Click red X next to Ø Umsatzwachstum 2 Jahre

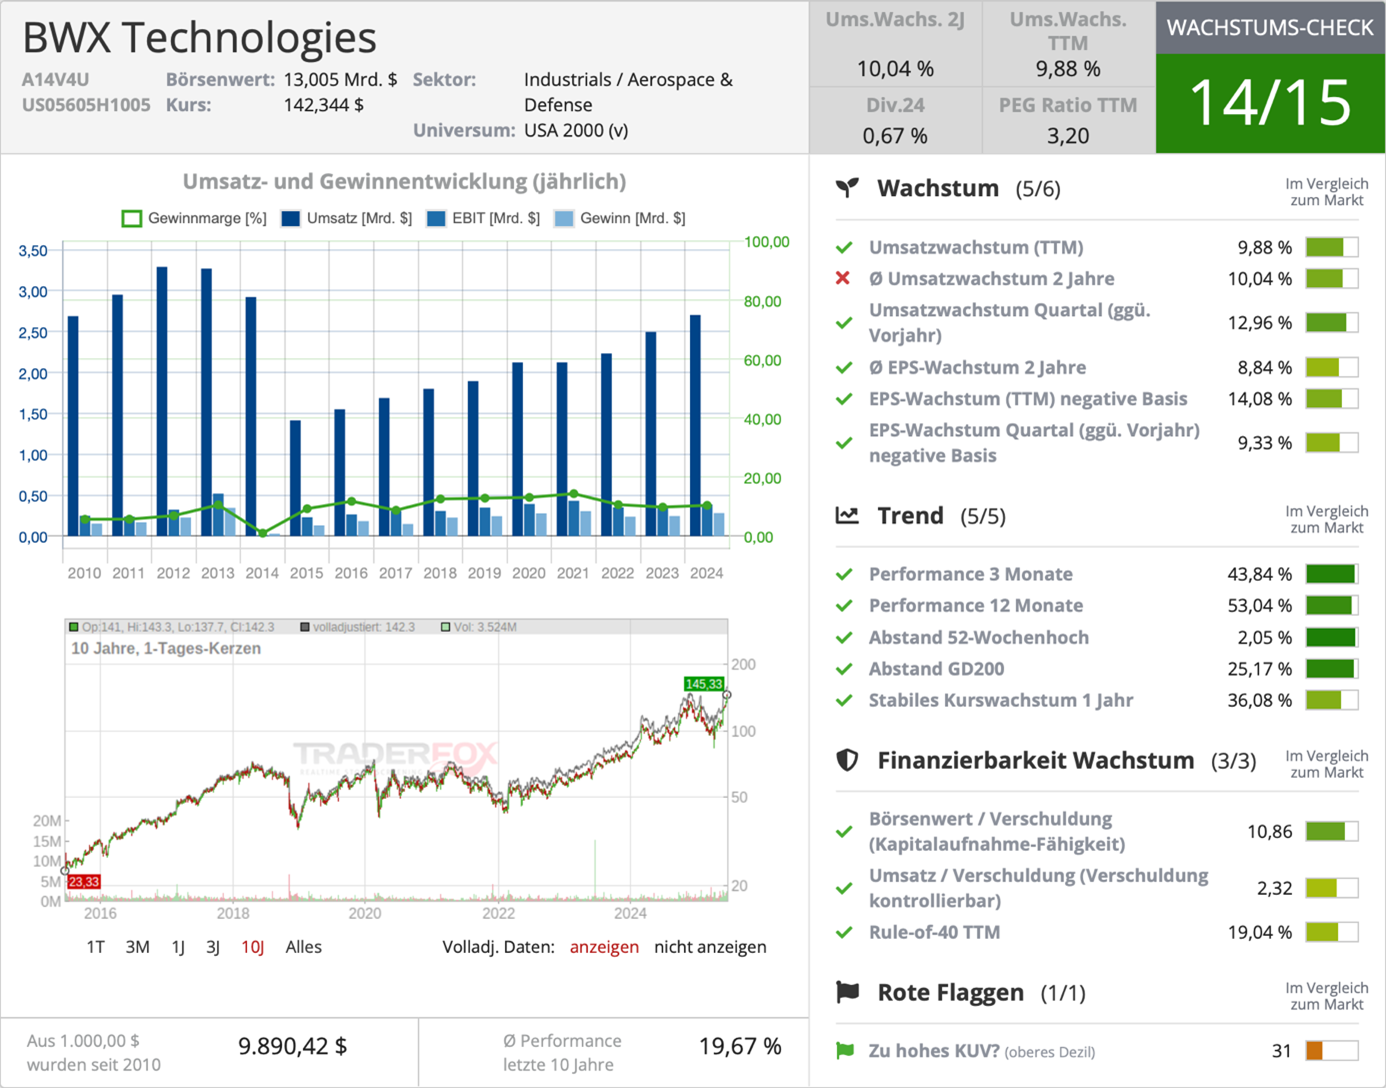coord(843,278)
